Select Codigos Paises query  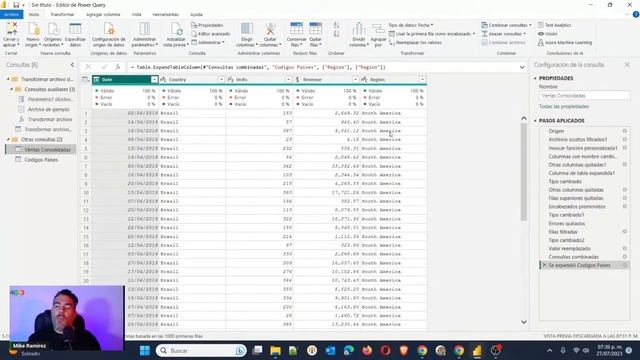41,160
